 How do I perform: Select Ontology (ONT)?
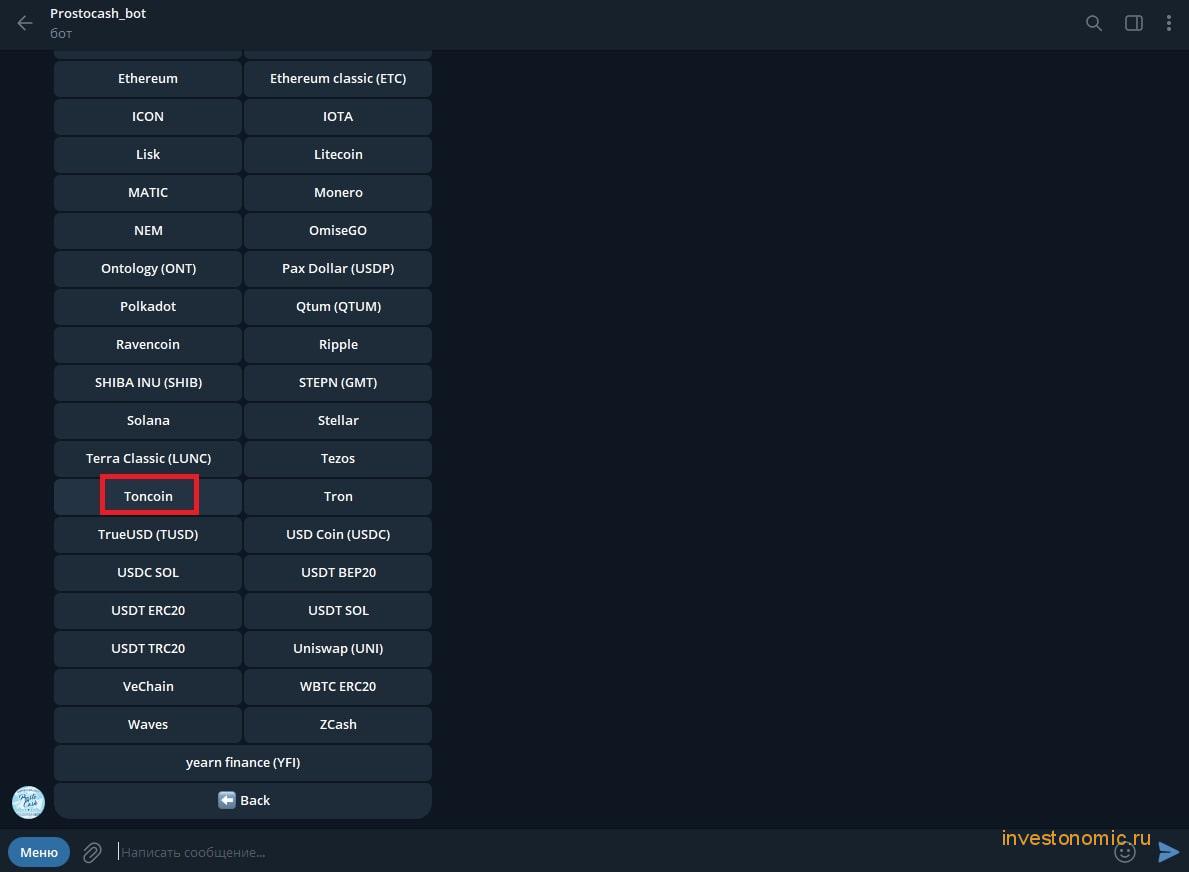click(148, 268)
